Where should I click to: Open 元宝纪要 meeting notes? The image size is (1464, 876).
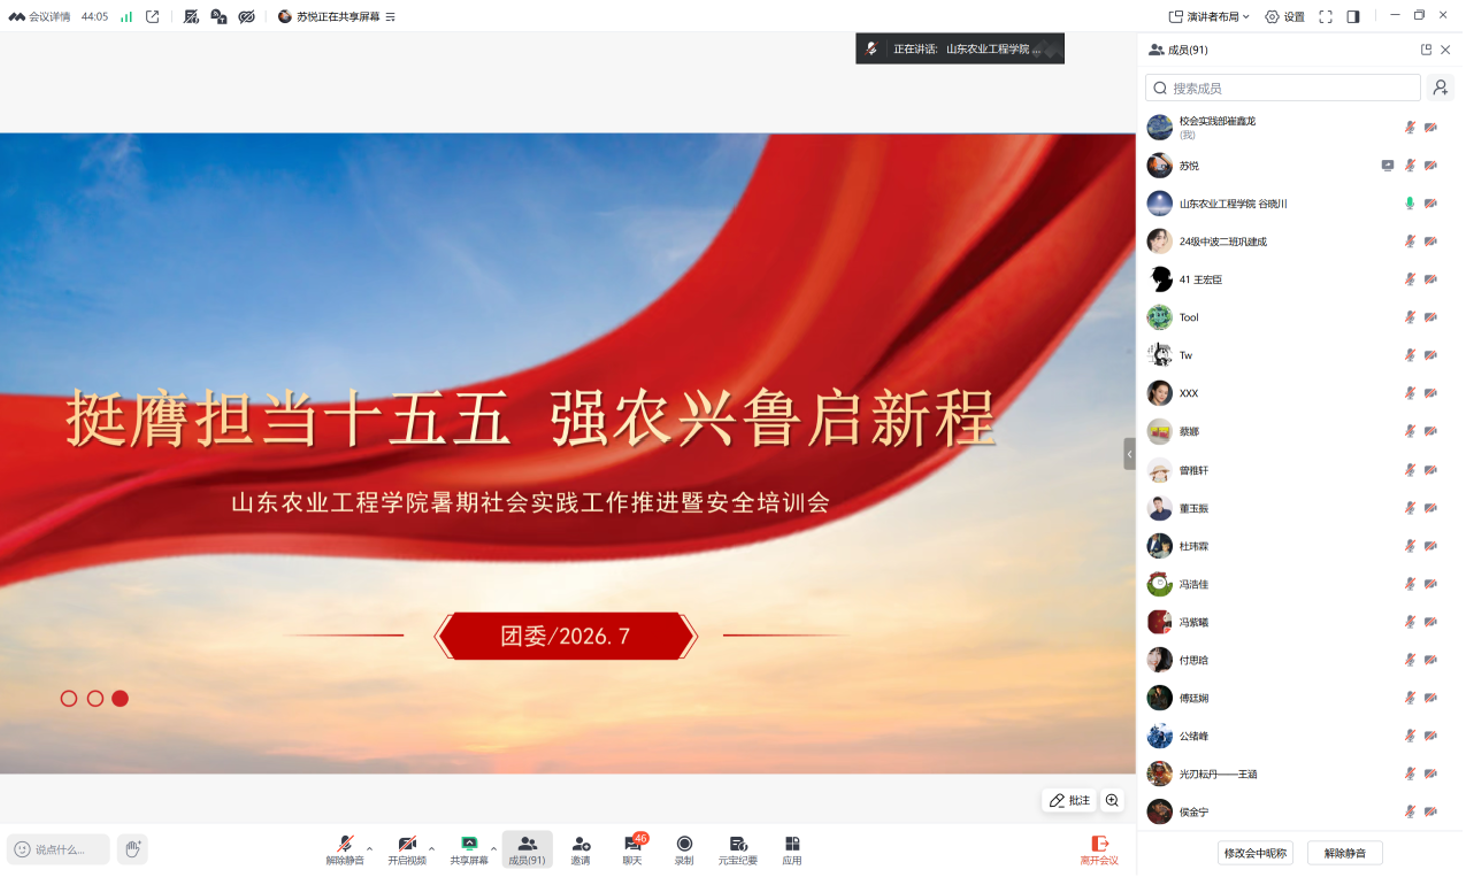click(738, 850)
